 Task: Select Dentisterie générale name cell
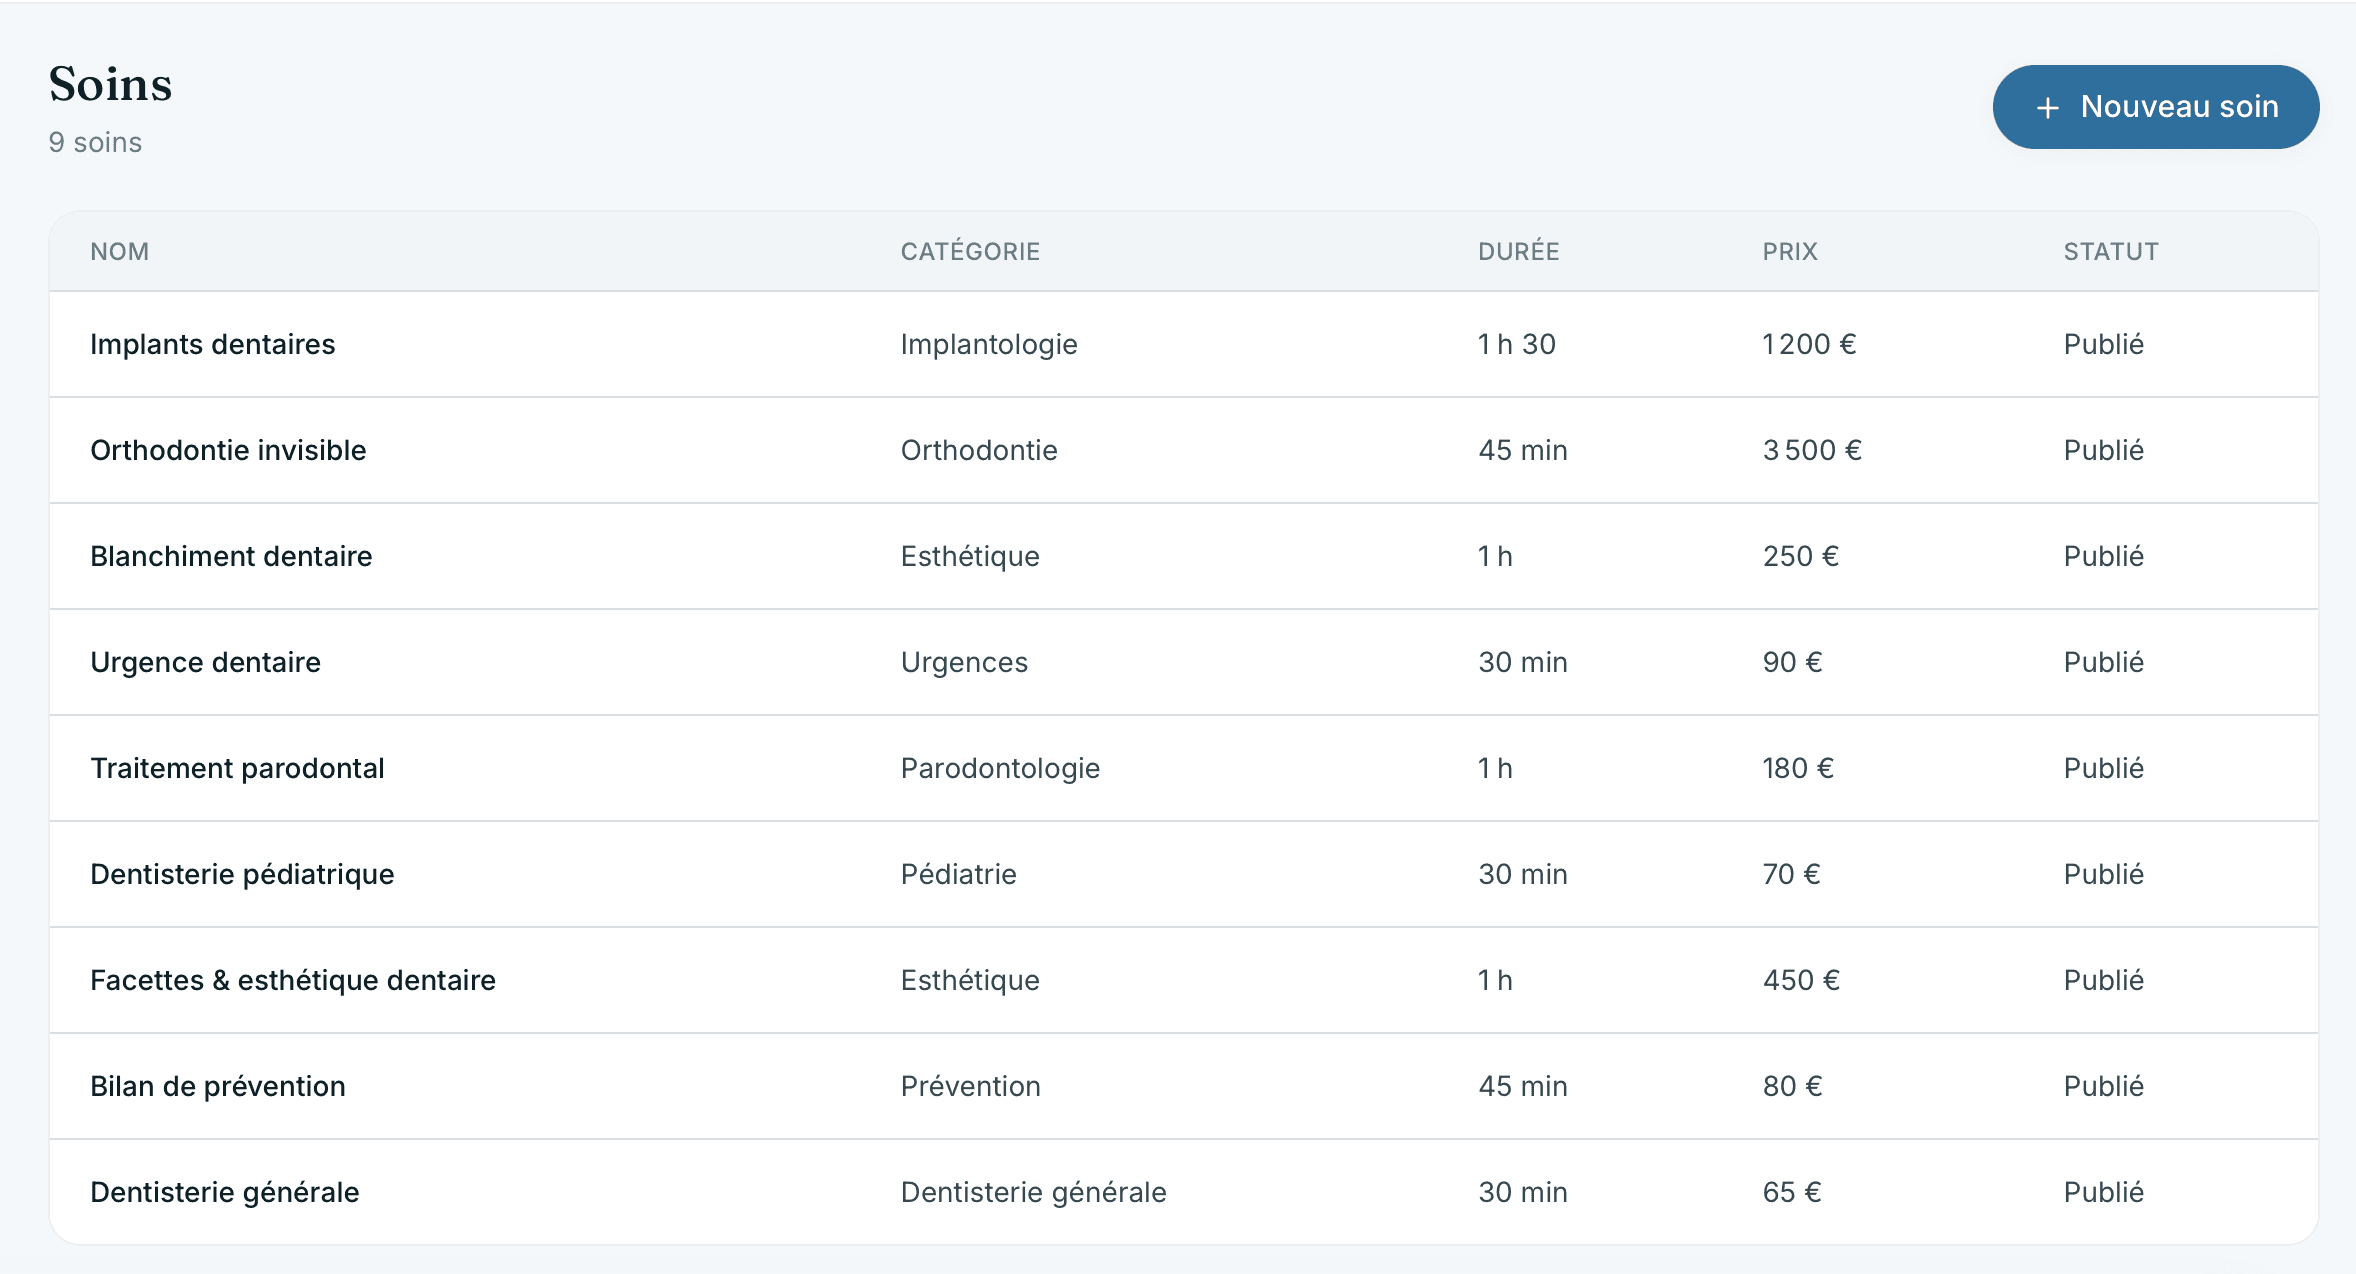pyautogui.click(x=225, y=1192)
